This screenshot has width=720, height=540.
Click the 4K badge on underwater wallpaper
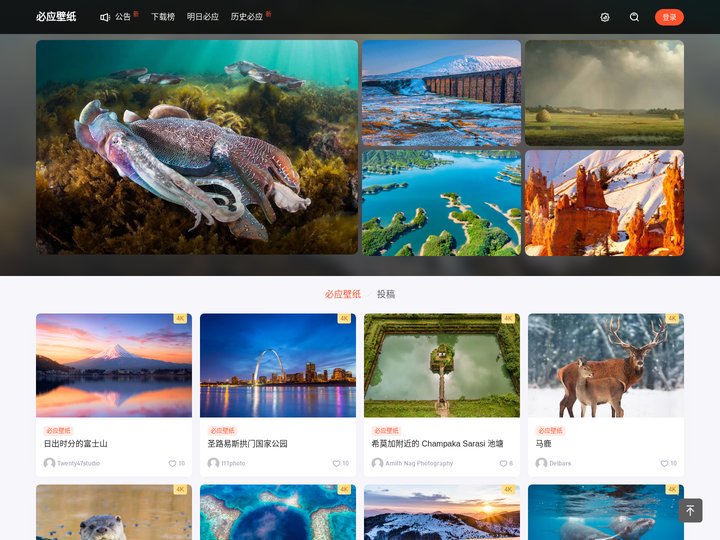(672, 489)
